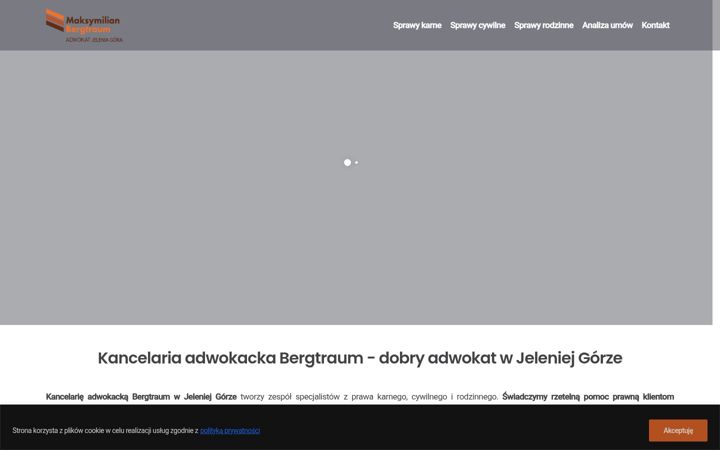The height and width of the screenshot is (450, 720).
Task: Open the Sprawy karne menu item
Action: 417,25
